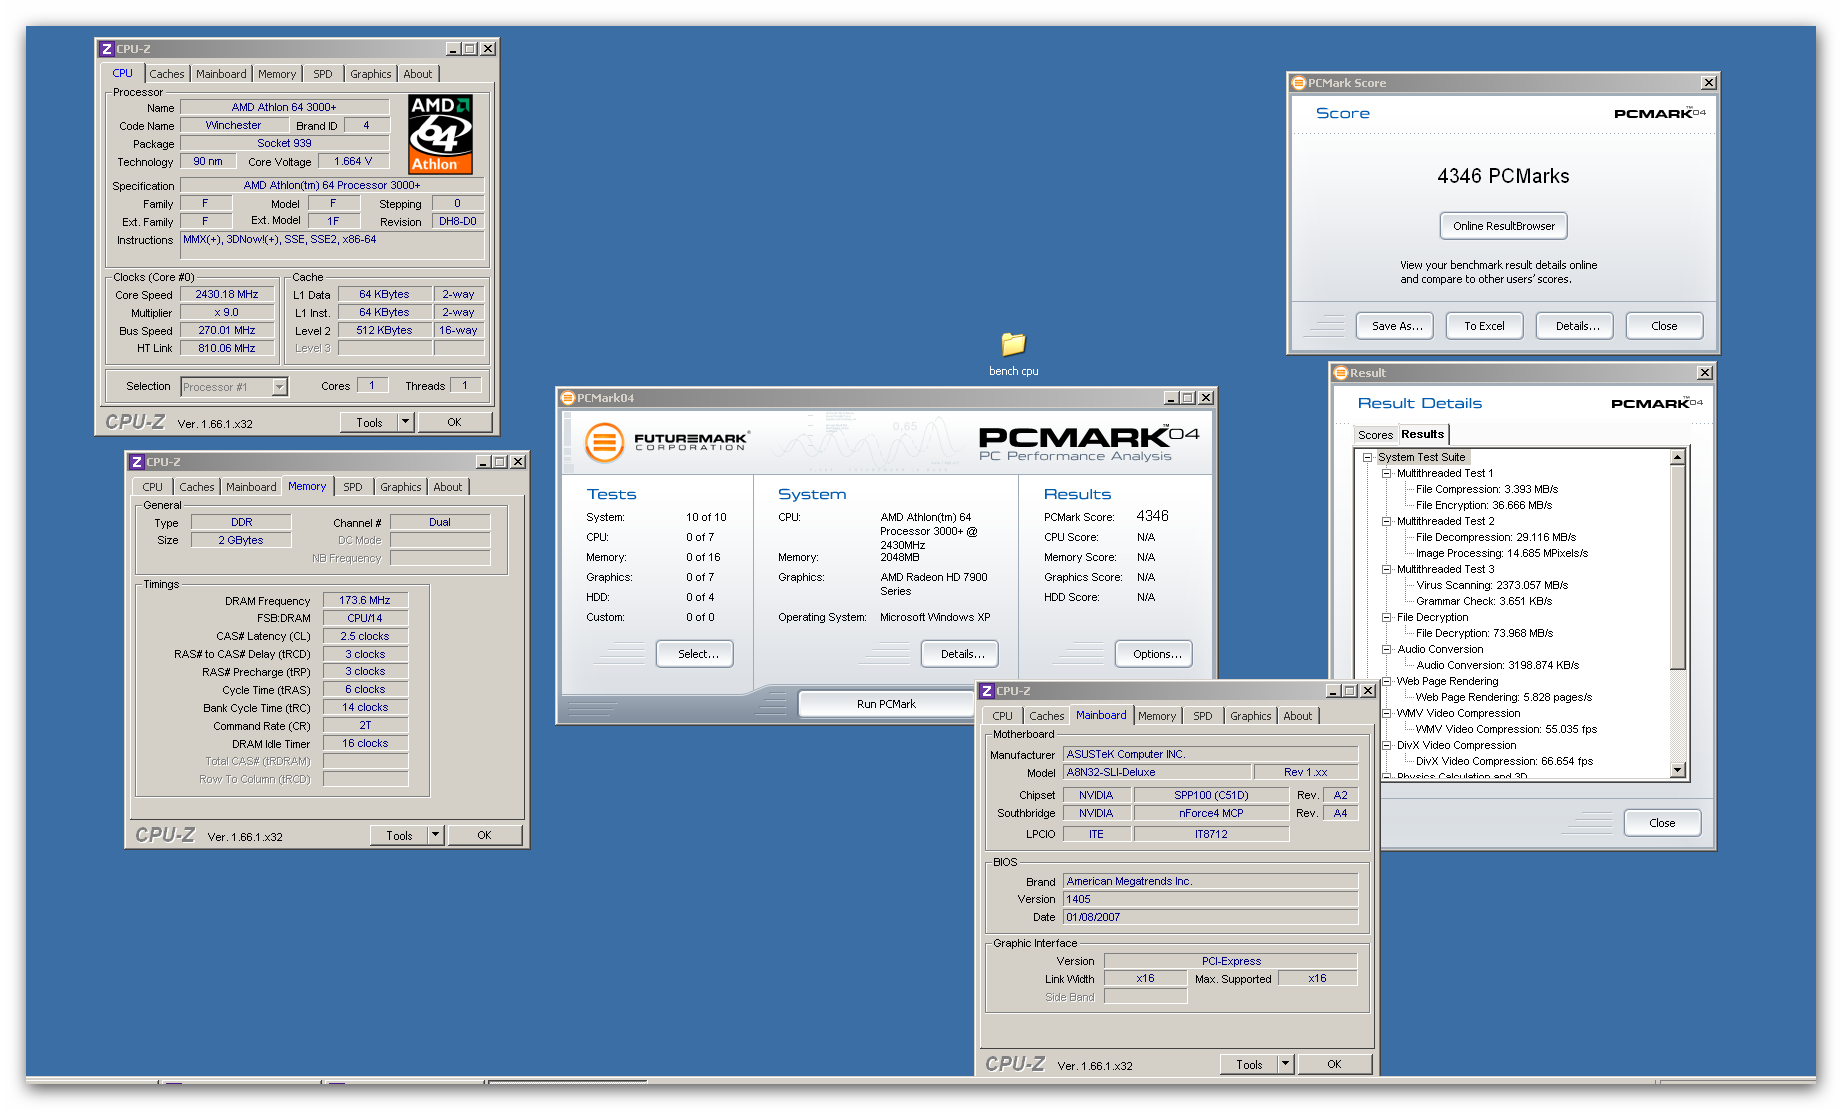
Task: Click Close button in PCMark Score window
Action: pos(1664,326)
